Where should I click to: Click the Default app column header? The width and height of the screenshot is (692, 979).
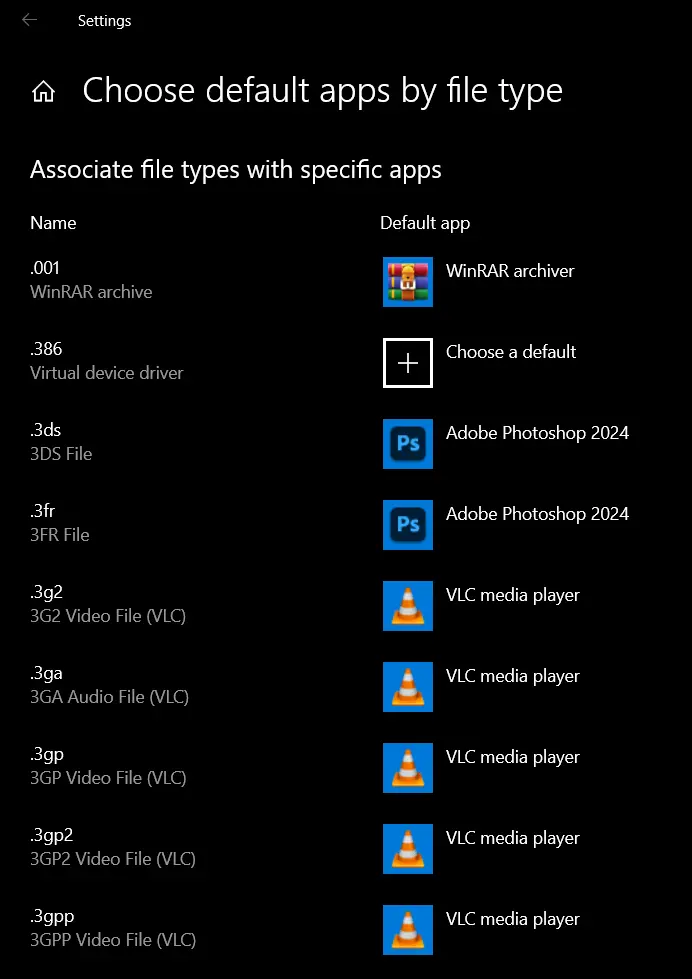click(x=425, y=223)
